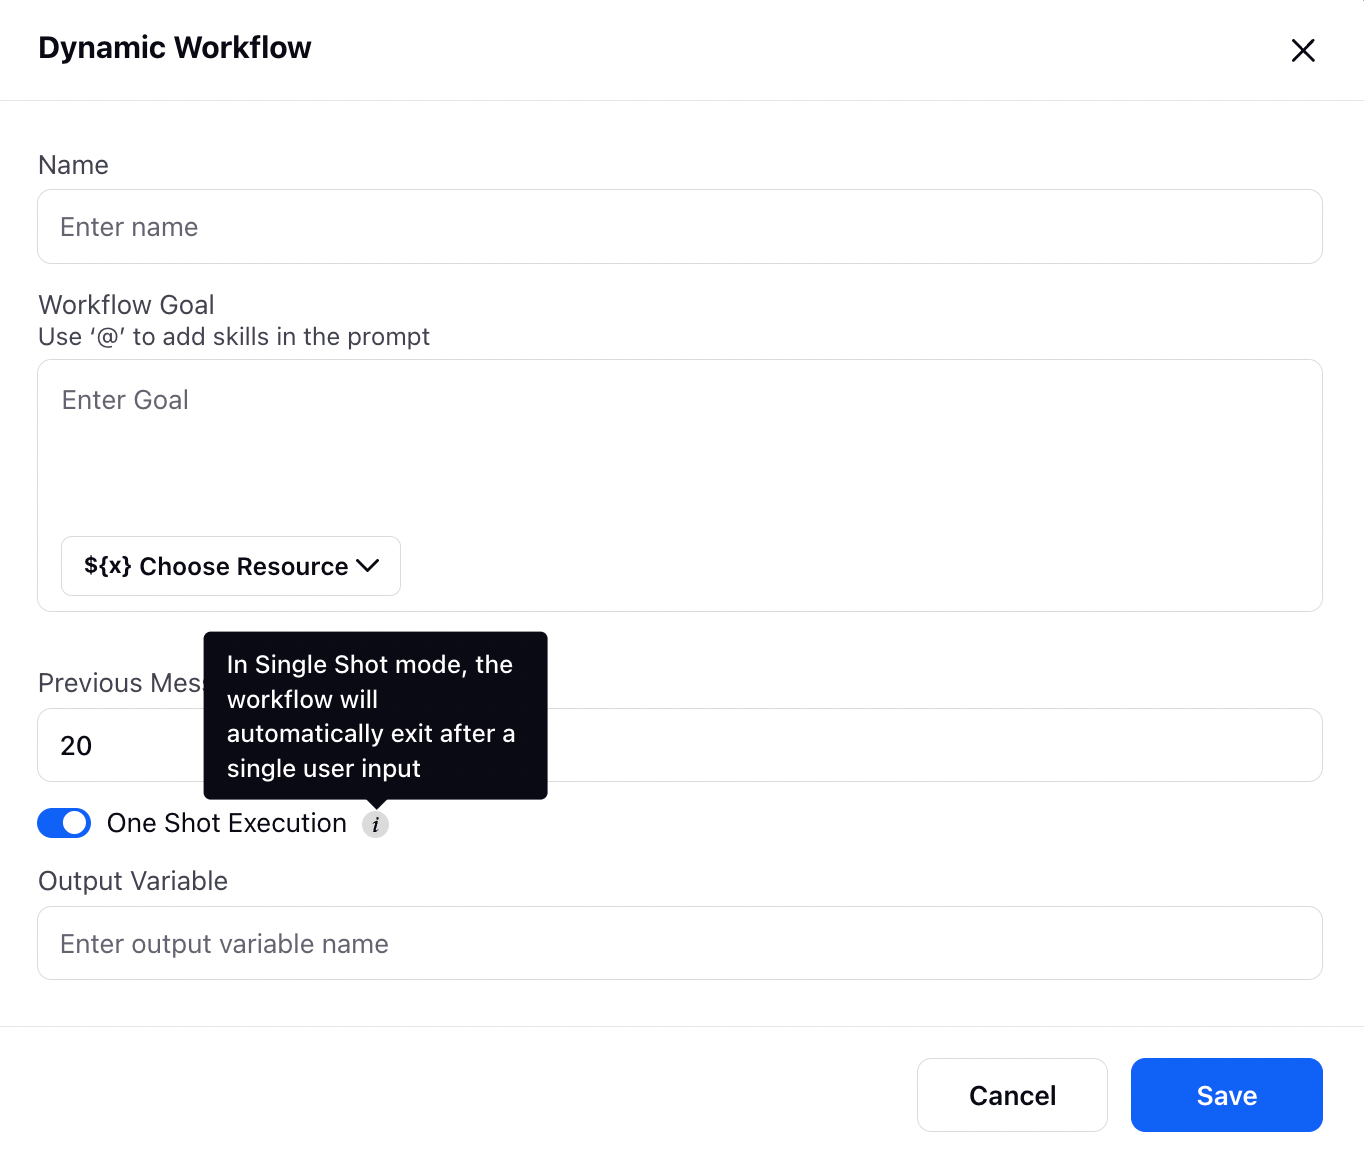
Task: Click the Output Variable label
Action: click(133, 881)
